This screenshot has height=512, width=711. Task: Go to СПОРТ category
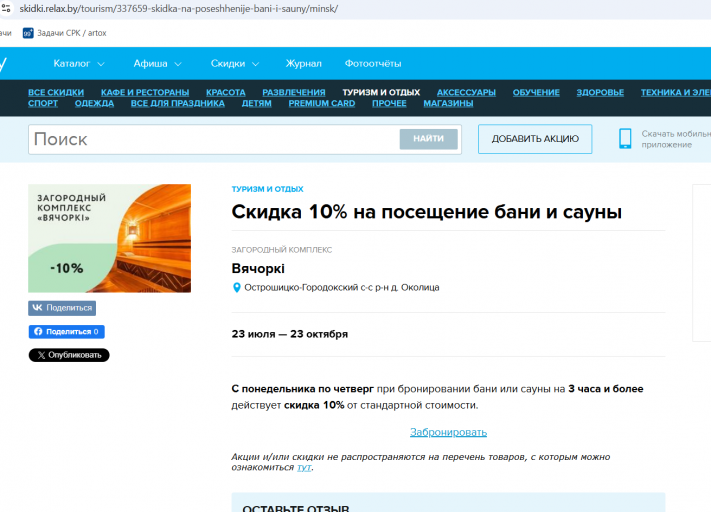(x=43, y=103)
